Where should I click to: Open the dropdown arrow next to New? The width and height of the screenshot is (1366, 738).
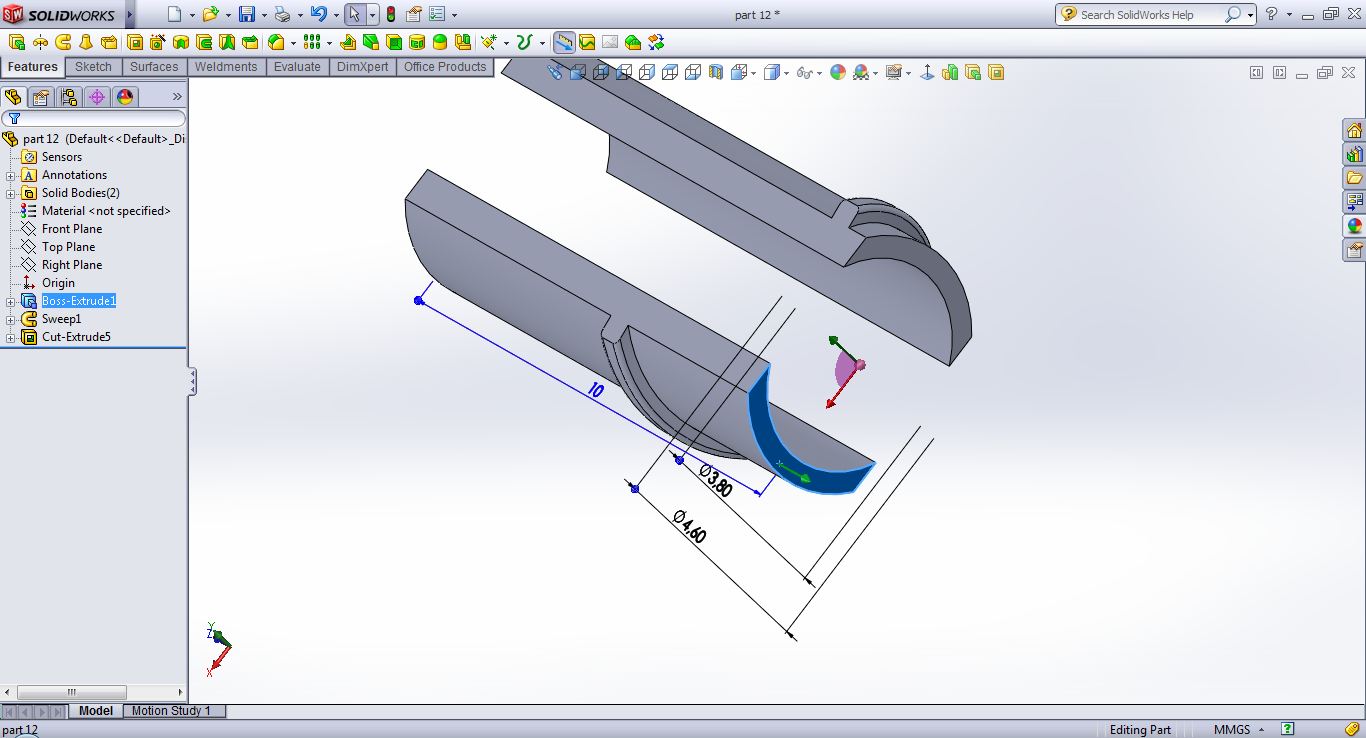pos(192,15)
